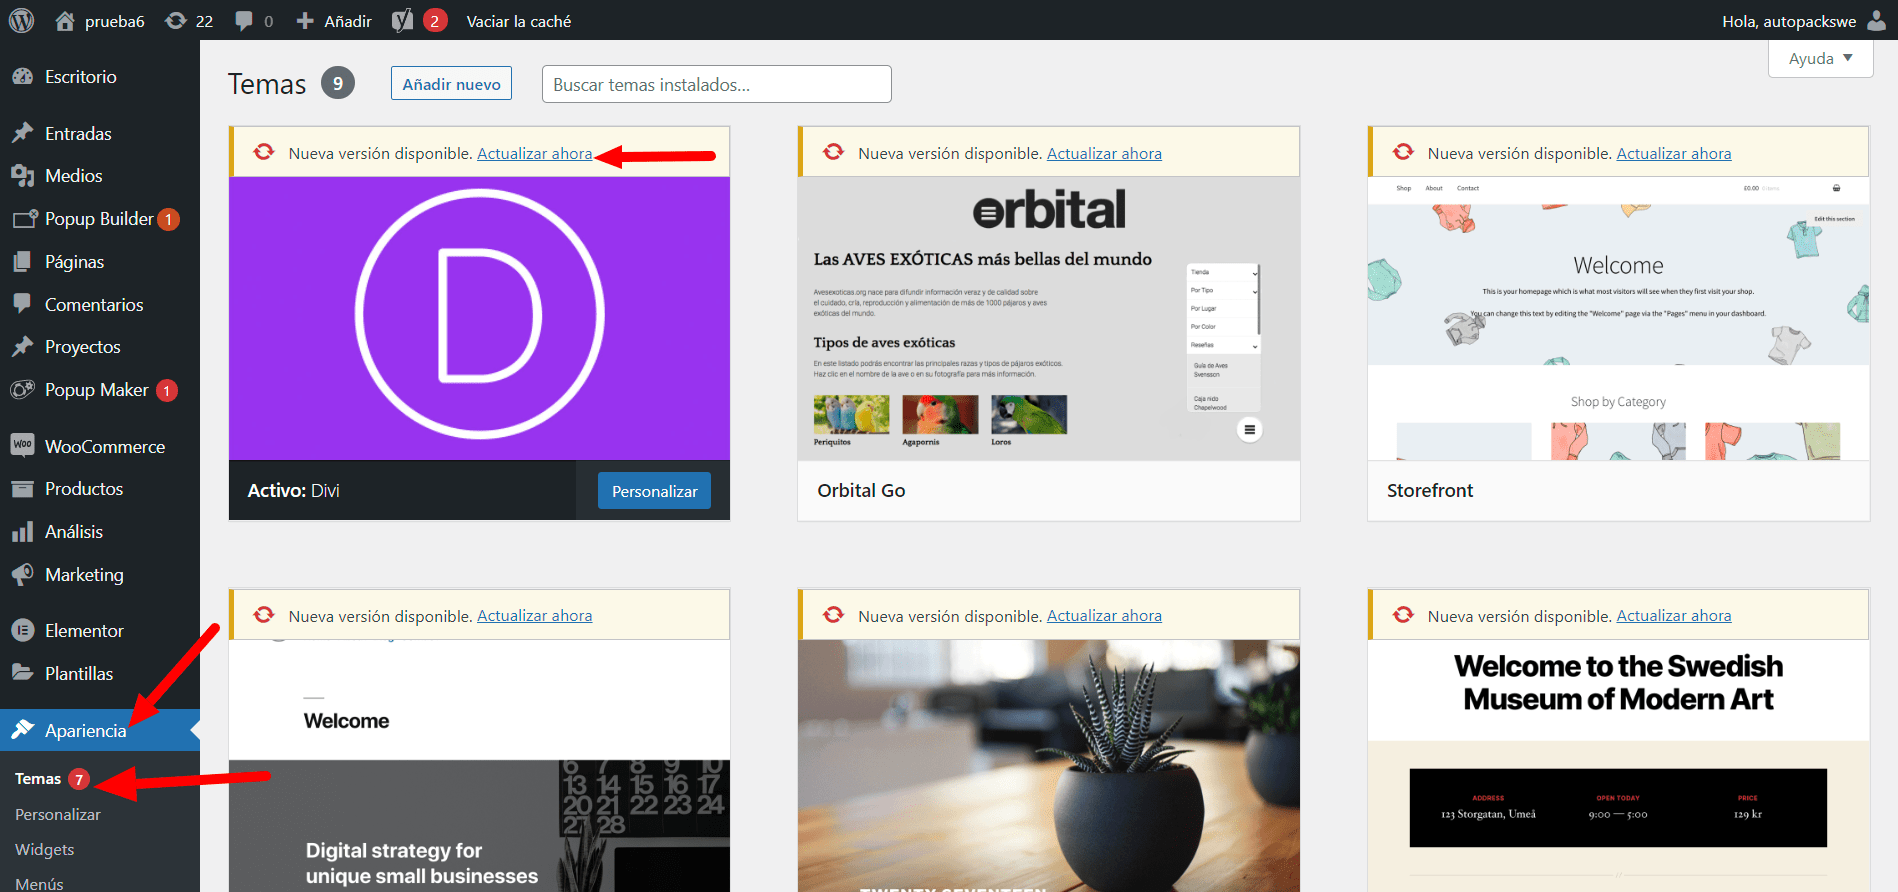Click the Páginas pages icon
Screen dimensions: 1898x892
[x=23, y=262]
